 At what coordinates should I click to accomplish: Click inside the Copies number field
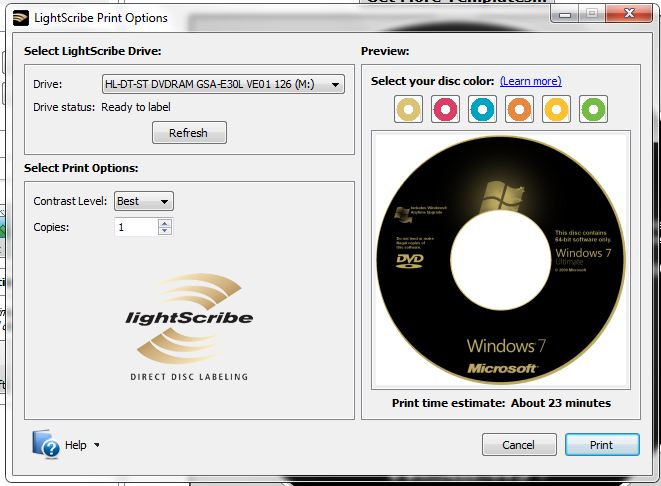tap(136, 227)
